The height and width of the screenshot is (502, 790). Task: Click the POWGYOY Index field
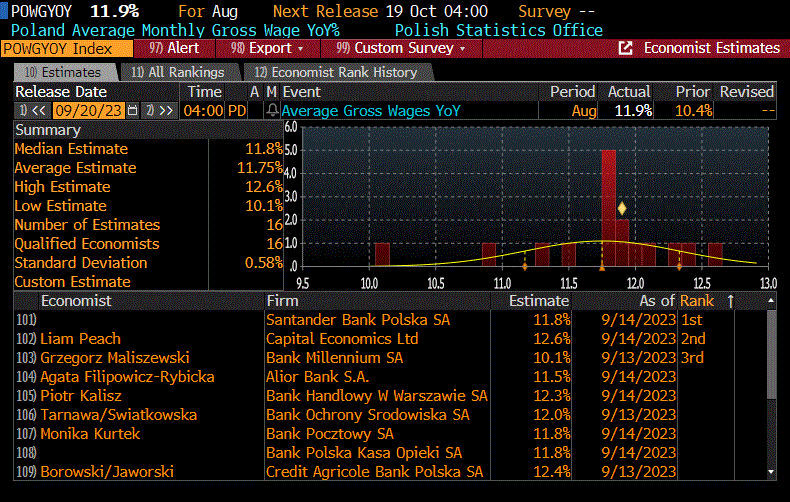coord(67,49)
